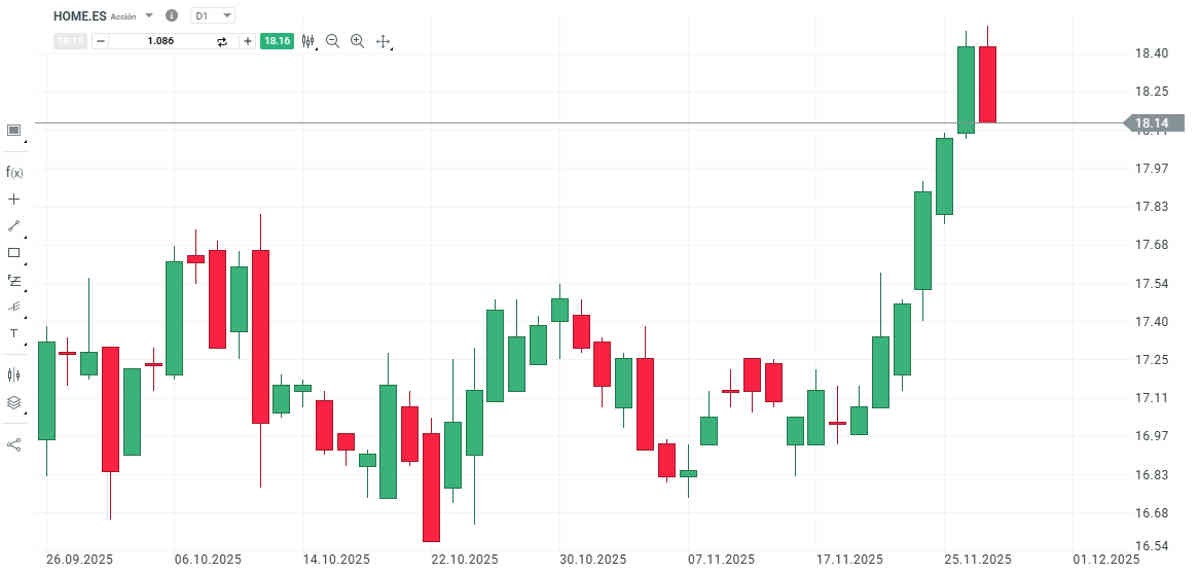Open the layers icon in sidebar
Image resolution: width=1199 pixels, height=574 pixels.
pyautogui.click(x=14, y=402)
